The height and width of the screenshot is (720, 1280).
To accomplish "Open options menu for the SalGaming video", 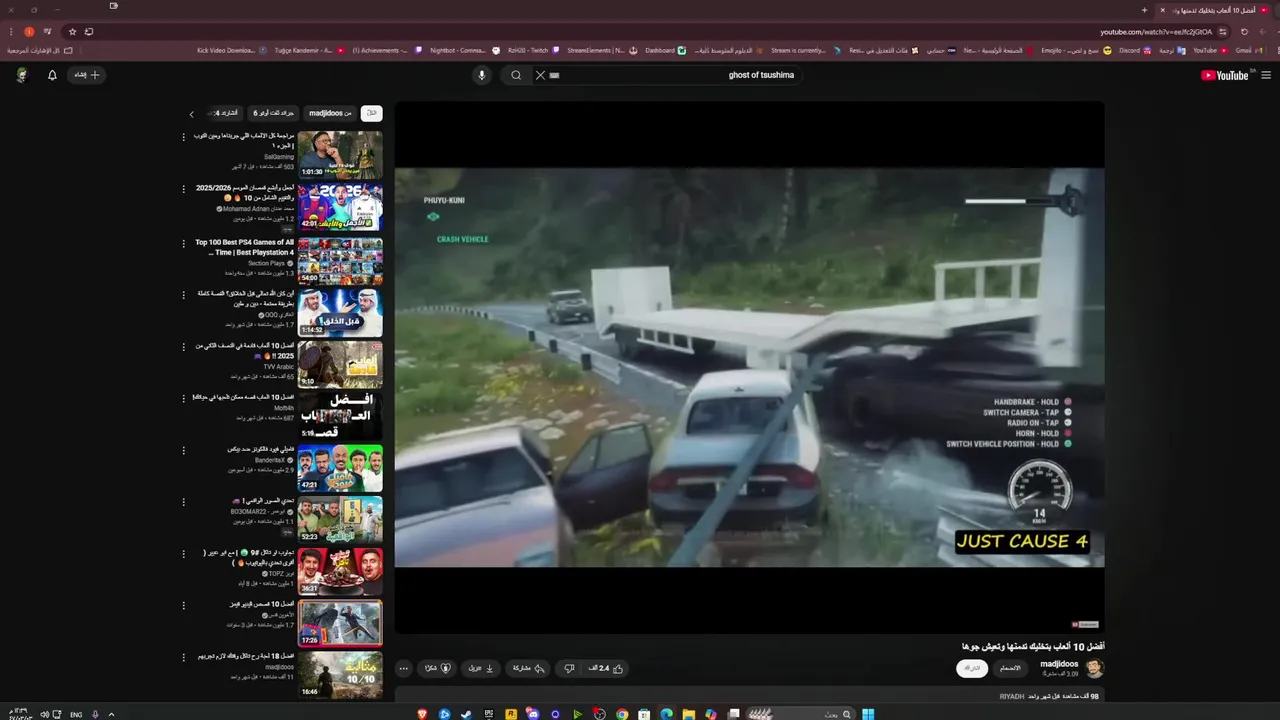I will [183, 137].
